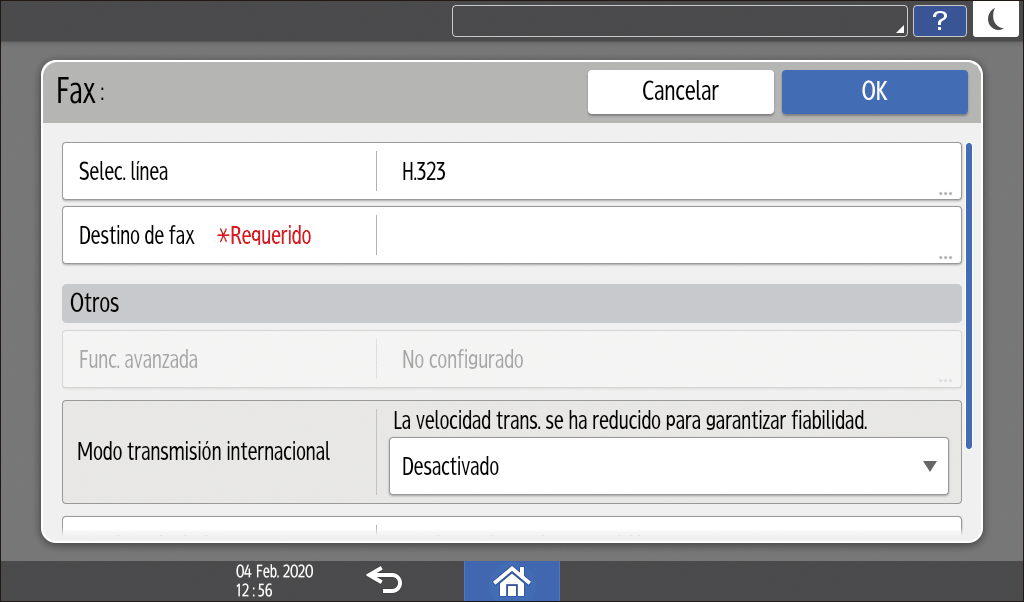Click the ellipsis on Destino de fax row
This screenshot has width=1024, height=602.
tap(945, 257)
